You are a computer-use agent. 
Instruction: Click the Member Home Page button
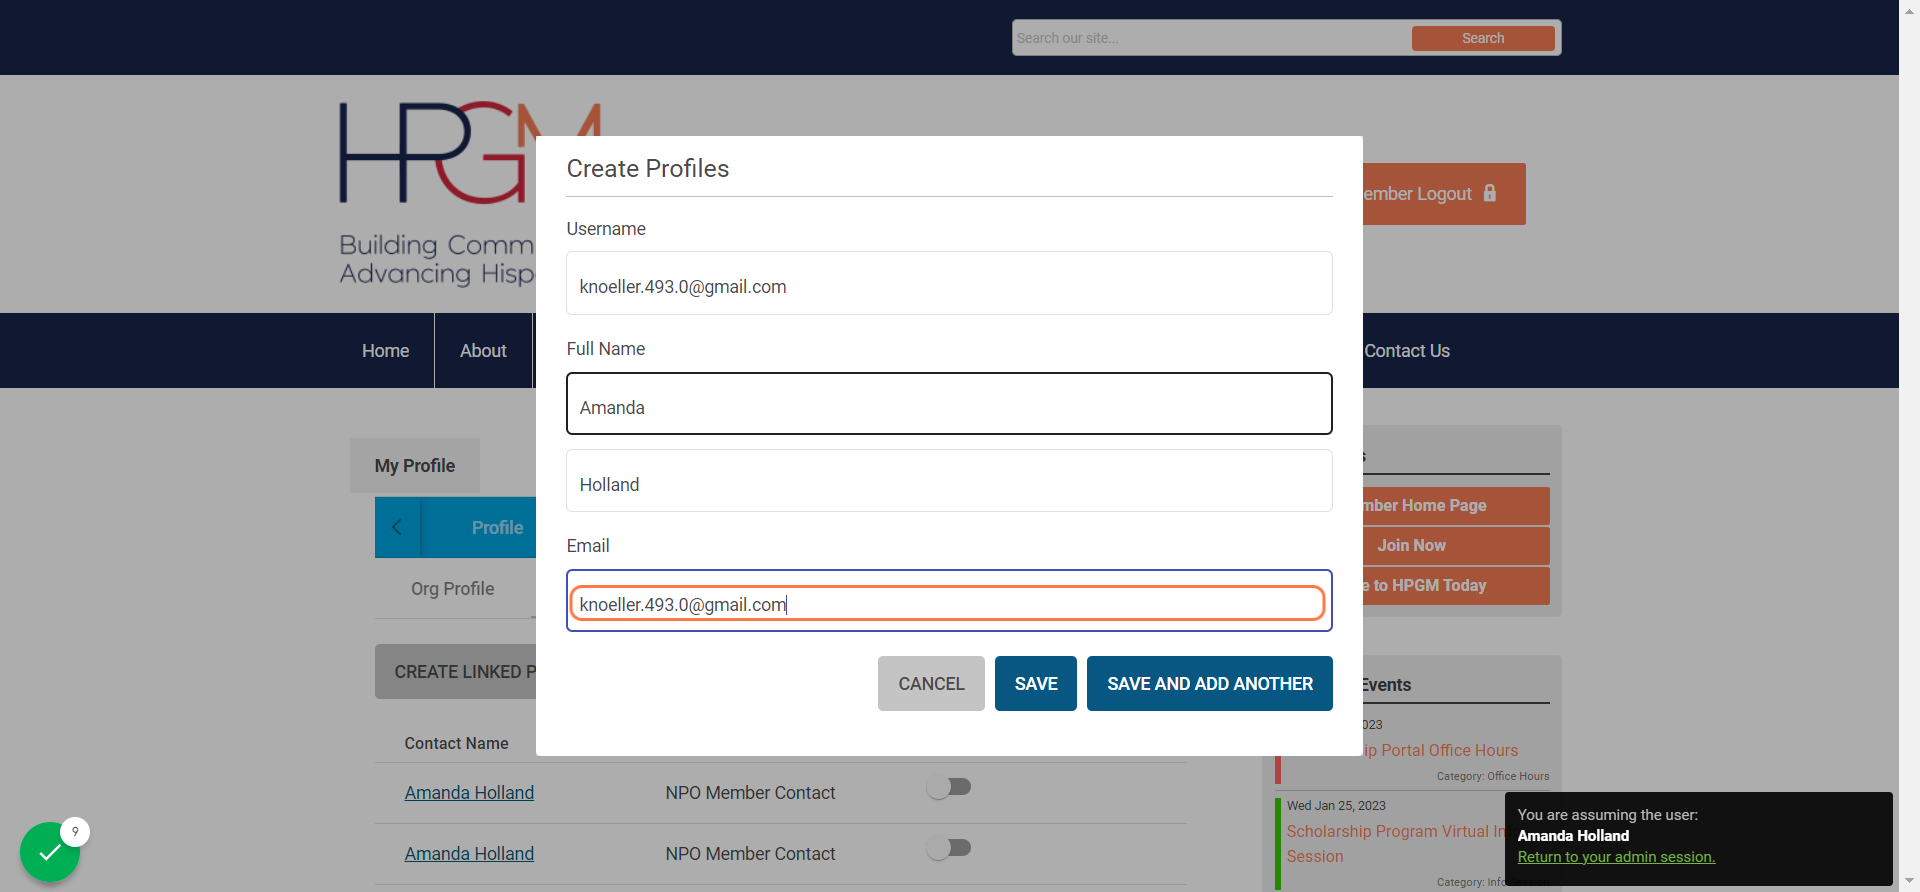tap(1455, 506)
